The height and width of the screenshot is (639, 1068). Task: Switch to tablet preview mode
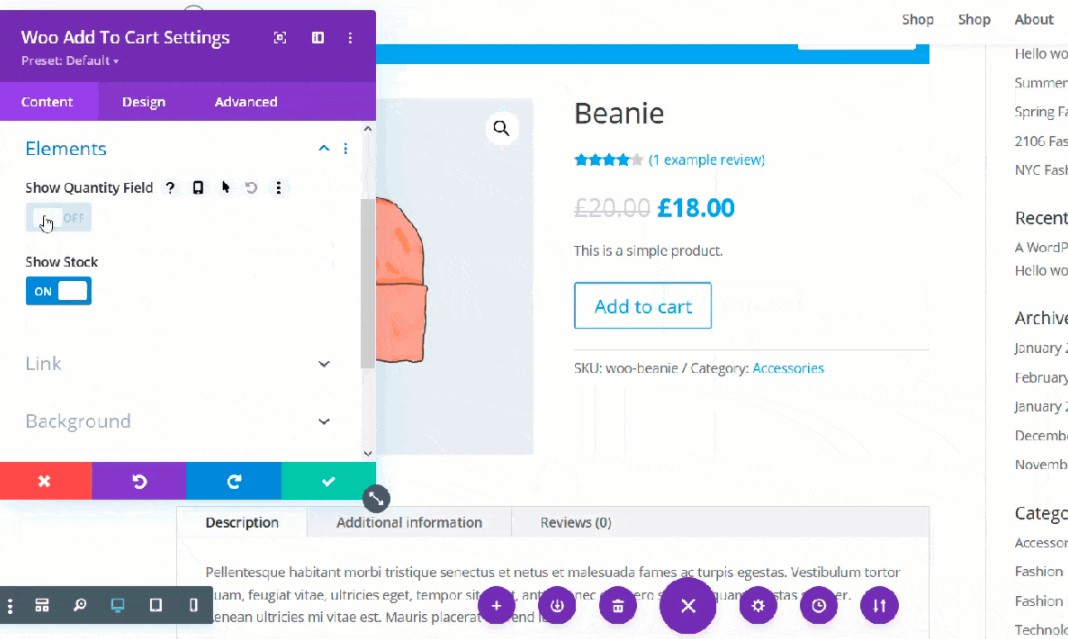[x=155, y=605]
